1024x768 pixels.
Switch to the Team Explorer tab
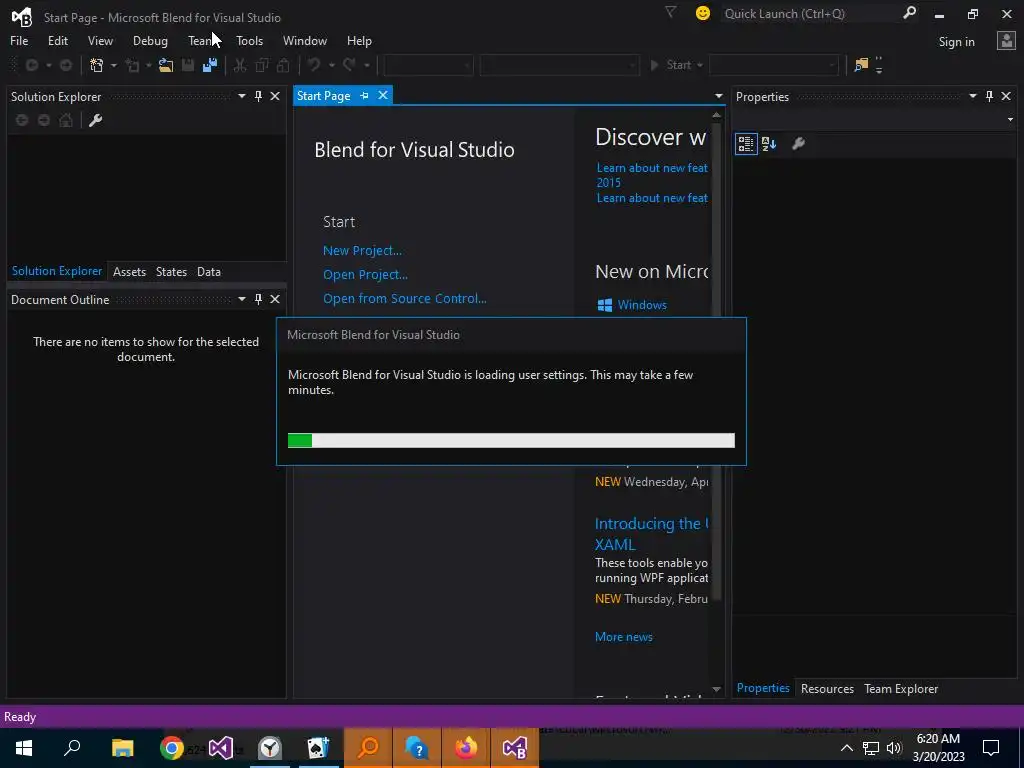[901, 689]
